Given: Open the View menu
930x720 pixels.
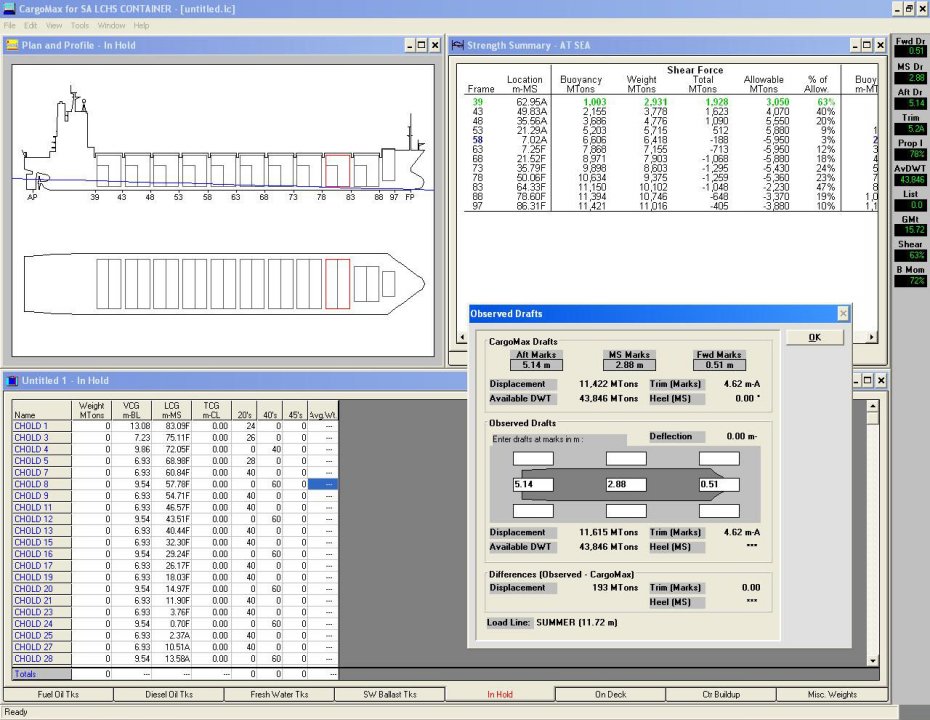Looking at the screenshot, I should pos(54,26).
